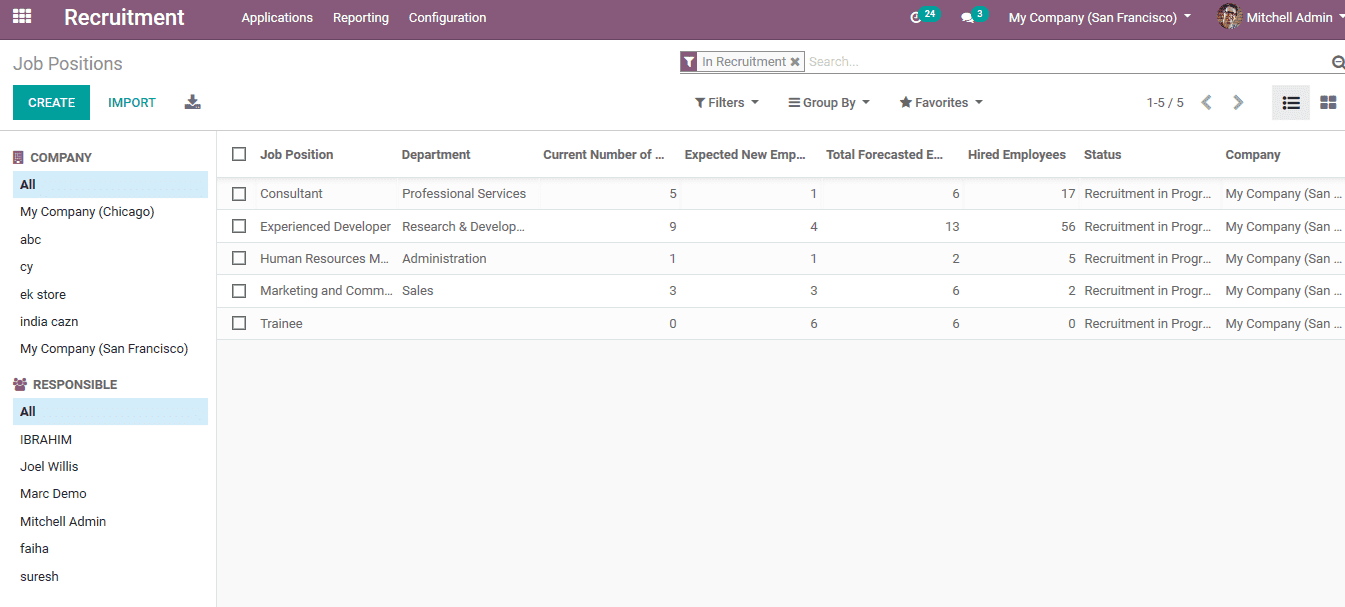Image resolution: width=1345 pixels, height=607 pixels.
Task: Click the IMPORT button
Action: click(132, 103)
